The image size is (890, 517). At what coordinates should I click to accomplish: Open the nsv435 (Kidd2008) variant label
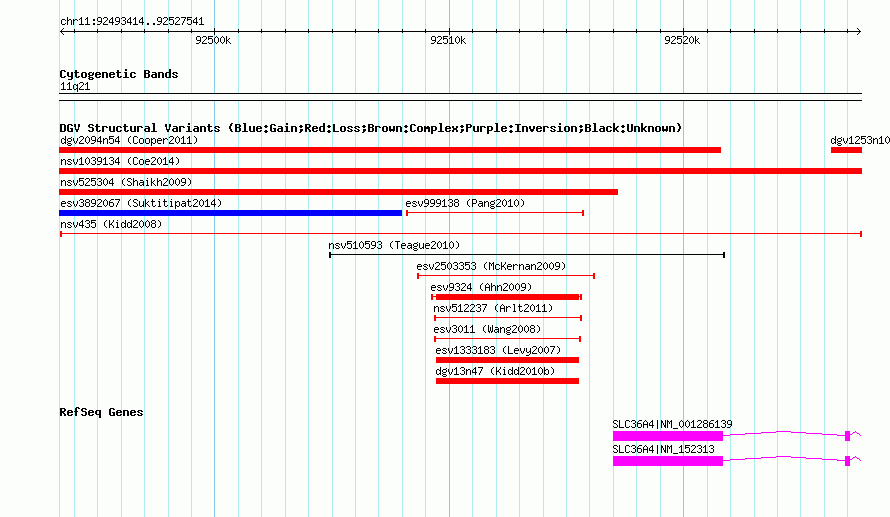(111, 224)
